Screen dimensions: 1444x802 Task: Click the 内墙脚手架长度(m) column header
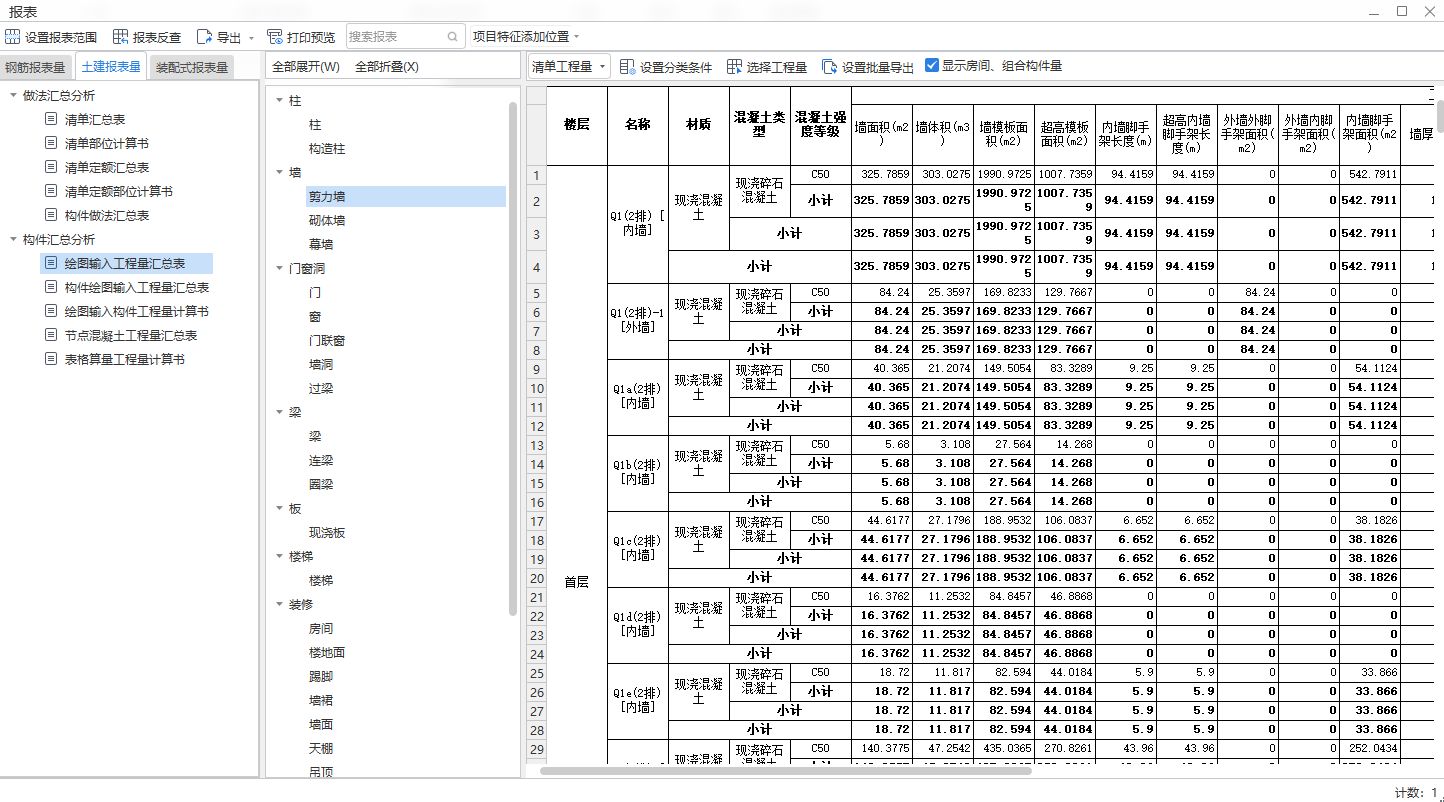[1127, 134]
